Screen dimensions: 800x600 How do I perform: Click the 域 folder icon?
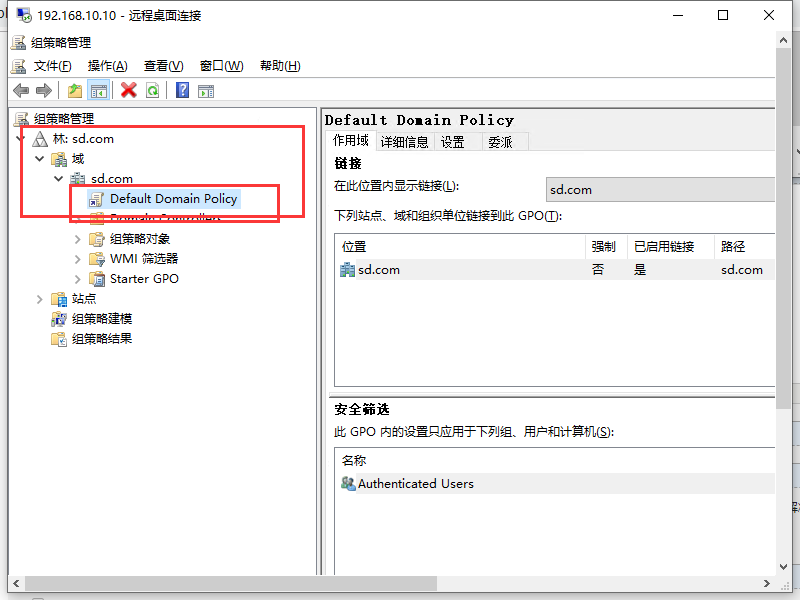pos(59,159)
